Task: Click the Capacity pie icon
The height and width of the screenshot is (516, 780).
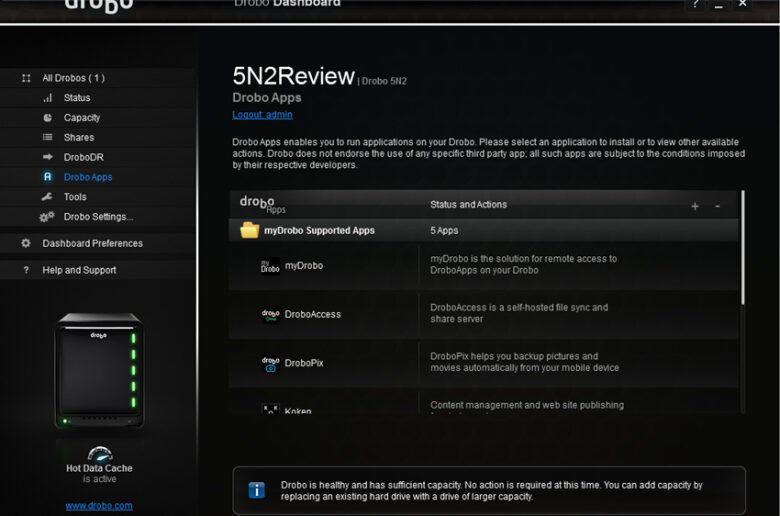Action: [48, 117]
